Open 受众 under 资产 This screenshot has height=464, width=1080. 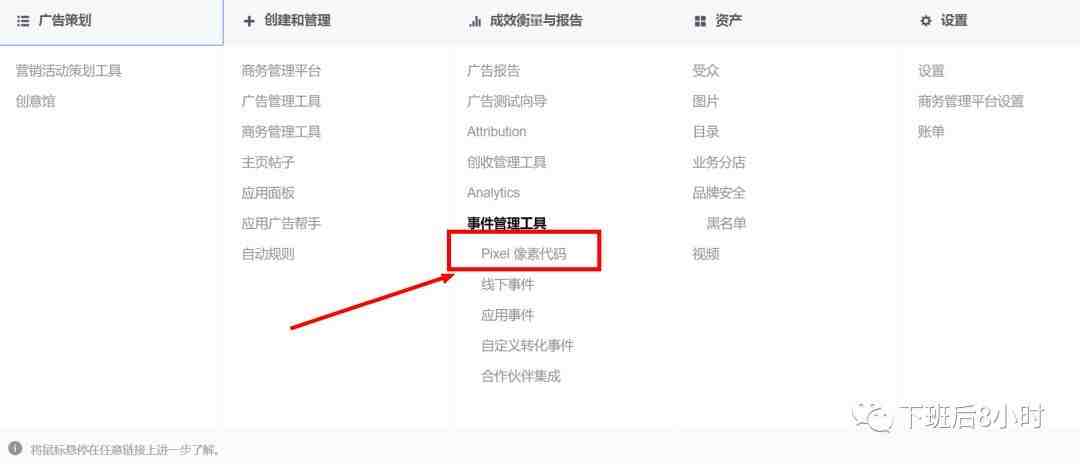click(x=706, y=70)
